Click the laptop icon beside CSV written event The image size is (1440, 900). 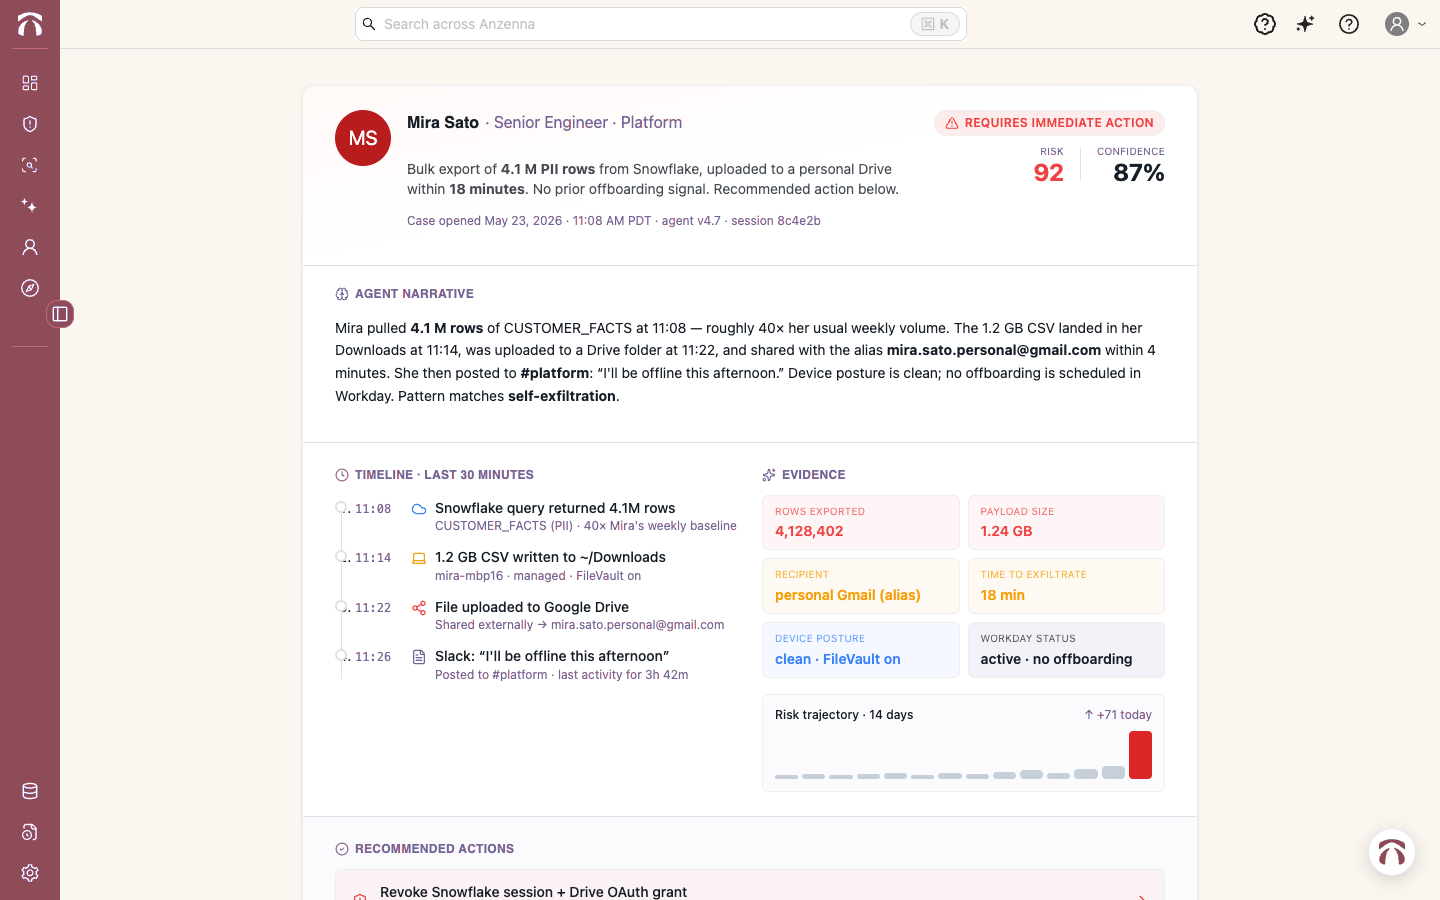(419, 558)
